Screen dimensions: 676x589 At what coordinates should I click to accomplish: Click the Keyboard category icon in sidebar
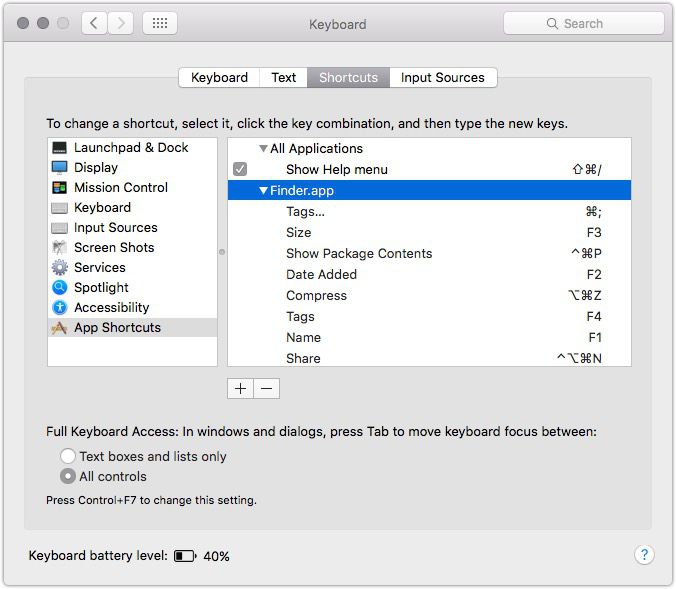tap(59, 208)
